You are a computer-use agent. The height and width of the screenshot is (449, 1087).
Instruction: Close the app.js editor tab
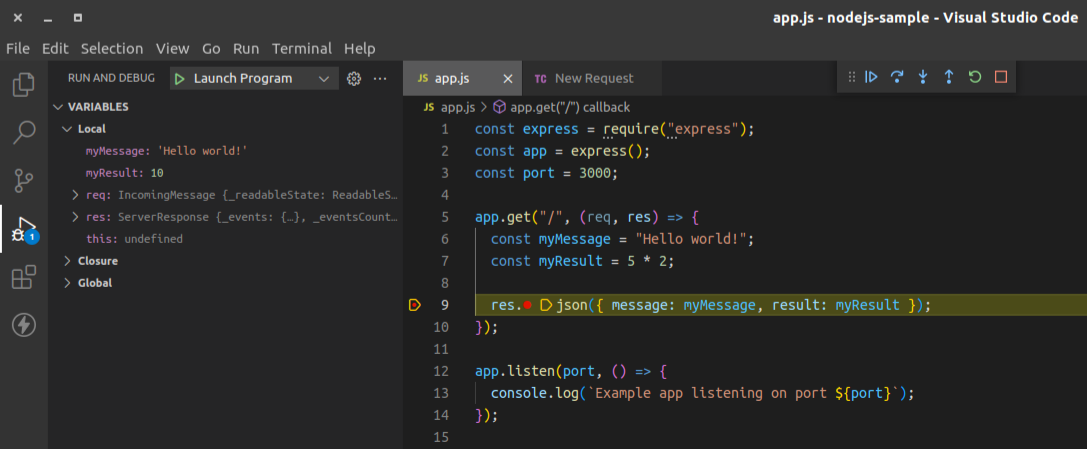pos(507,79)
